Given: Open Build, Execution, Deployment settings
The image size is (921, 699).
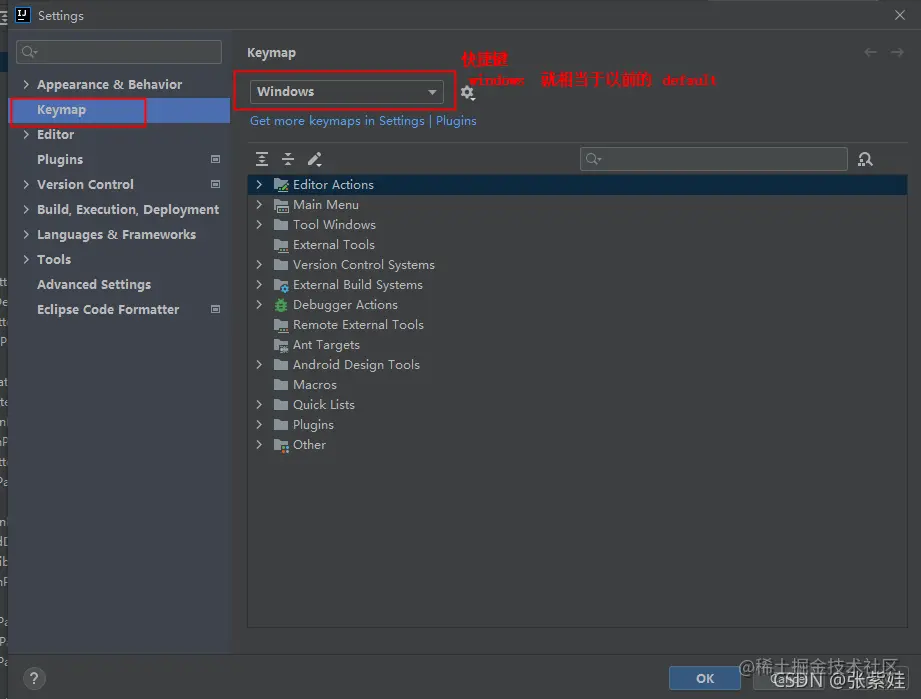Looking at the screenshot, I should pyautogui.click(x=120, y=210).
